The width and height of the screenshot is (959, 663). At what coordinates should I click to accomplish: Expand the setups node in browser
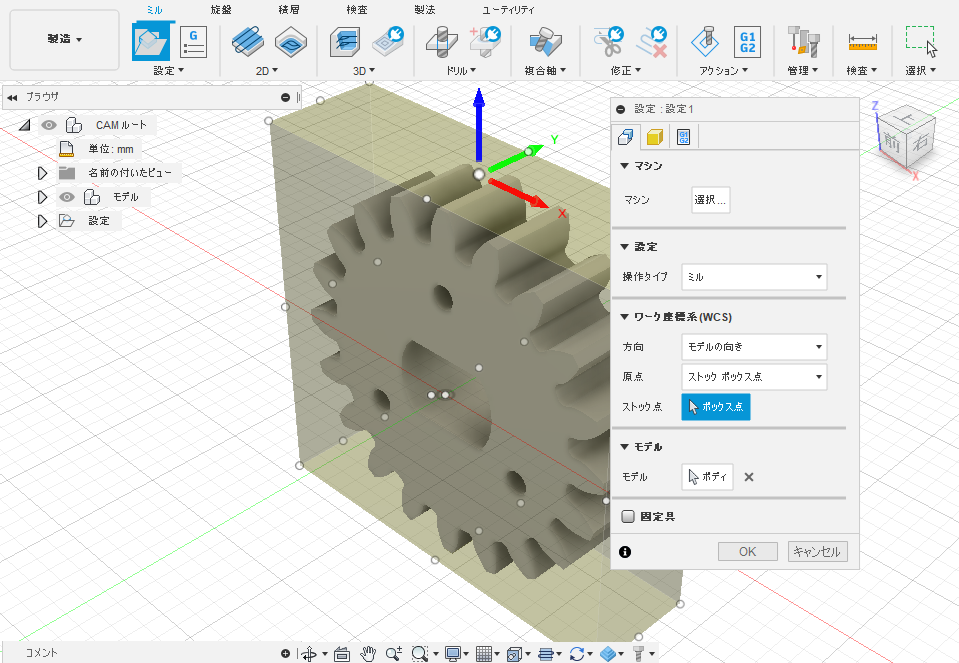[x=42, y=221]
